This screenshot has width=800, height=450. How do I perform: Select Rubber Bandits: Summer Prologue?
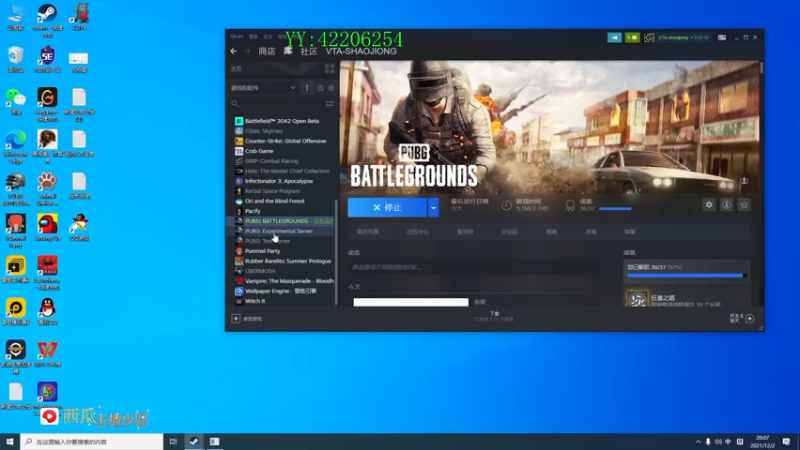pos(288,261)
